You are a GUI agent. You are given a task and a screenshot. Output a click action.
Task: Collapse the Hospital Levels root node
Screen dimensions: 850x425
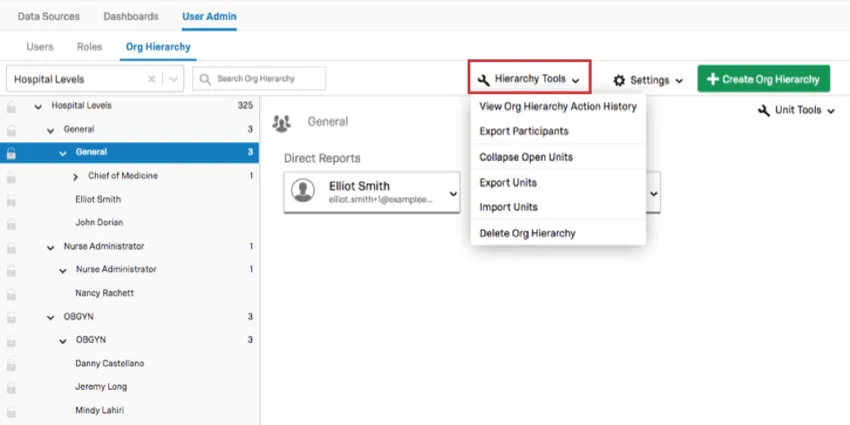tap(38, 106)
